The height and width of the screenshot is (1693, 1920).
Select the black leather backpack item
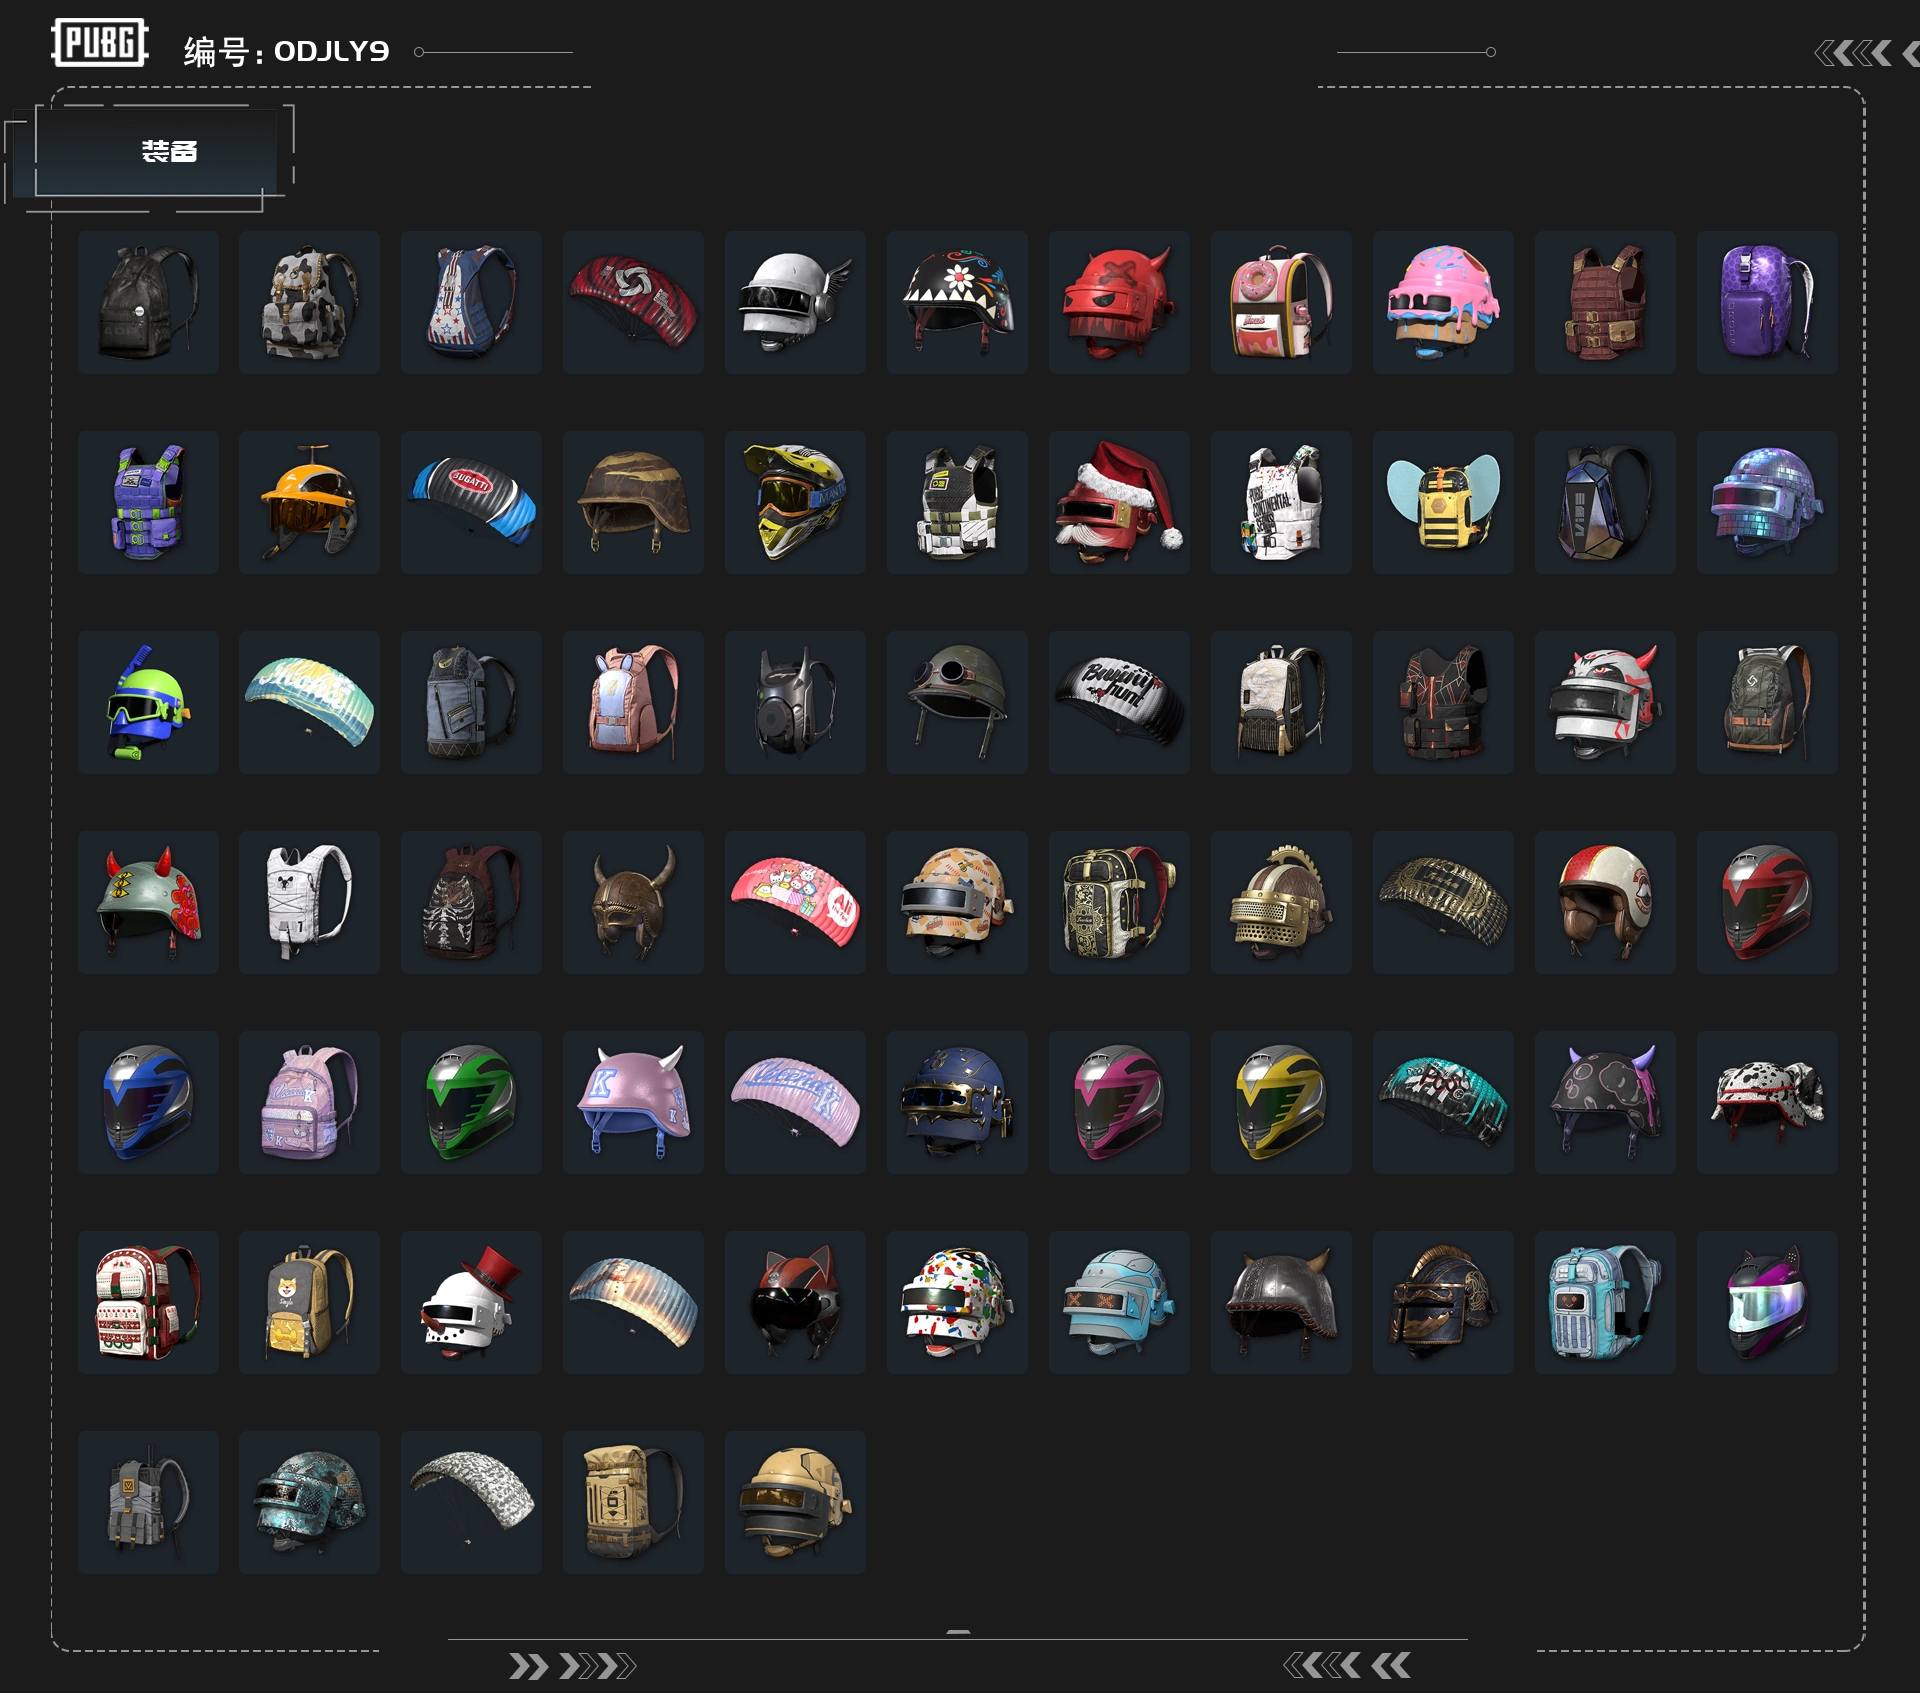coord(148,302)
